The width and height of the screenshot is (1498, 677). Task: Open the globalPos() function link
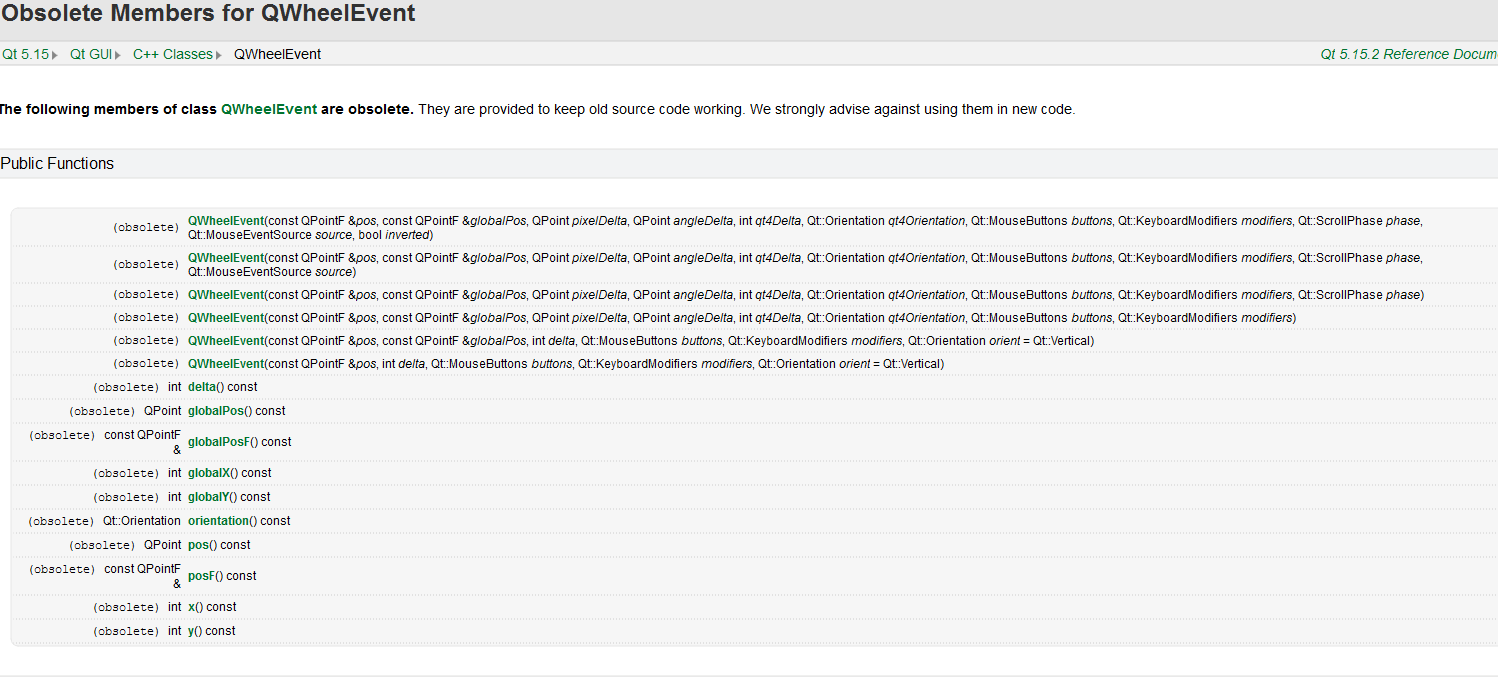click(x=214, y=411)
